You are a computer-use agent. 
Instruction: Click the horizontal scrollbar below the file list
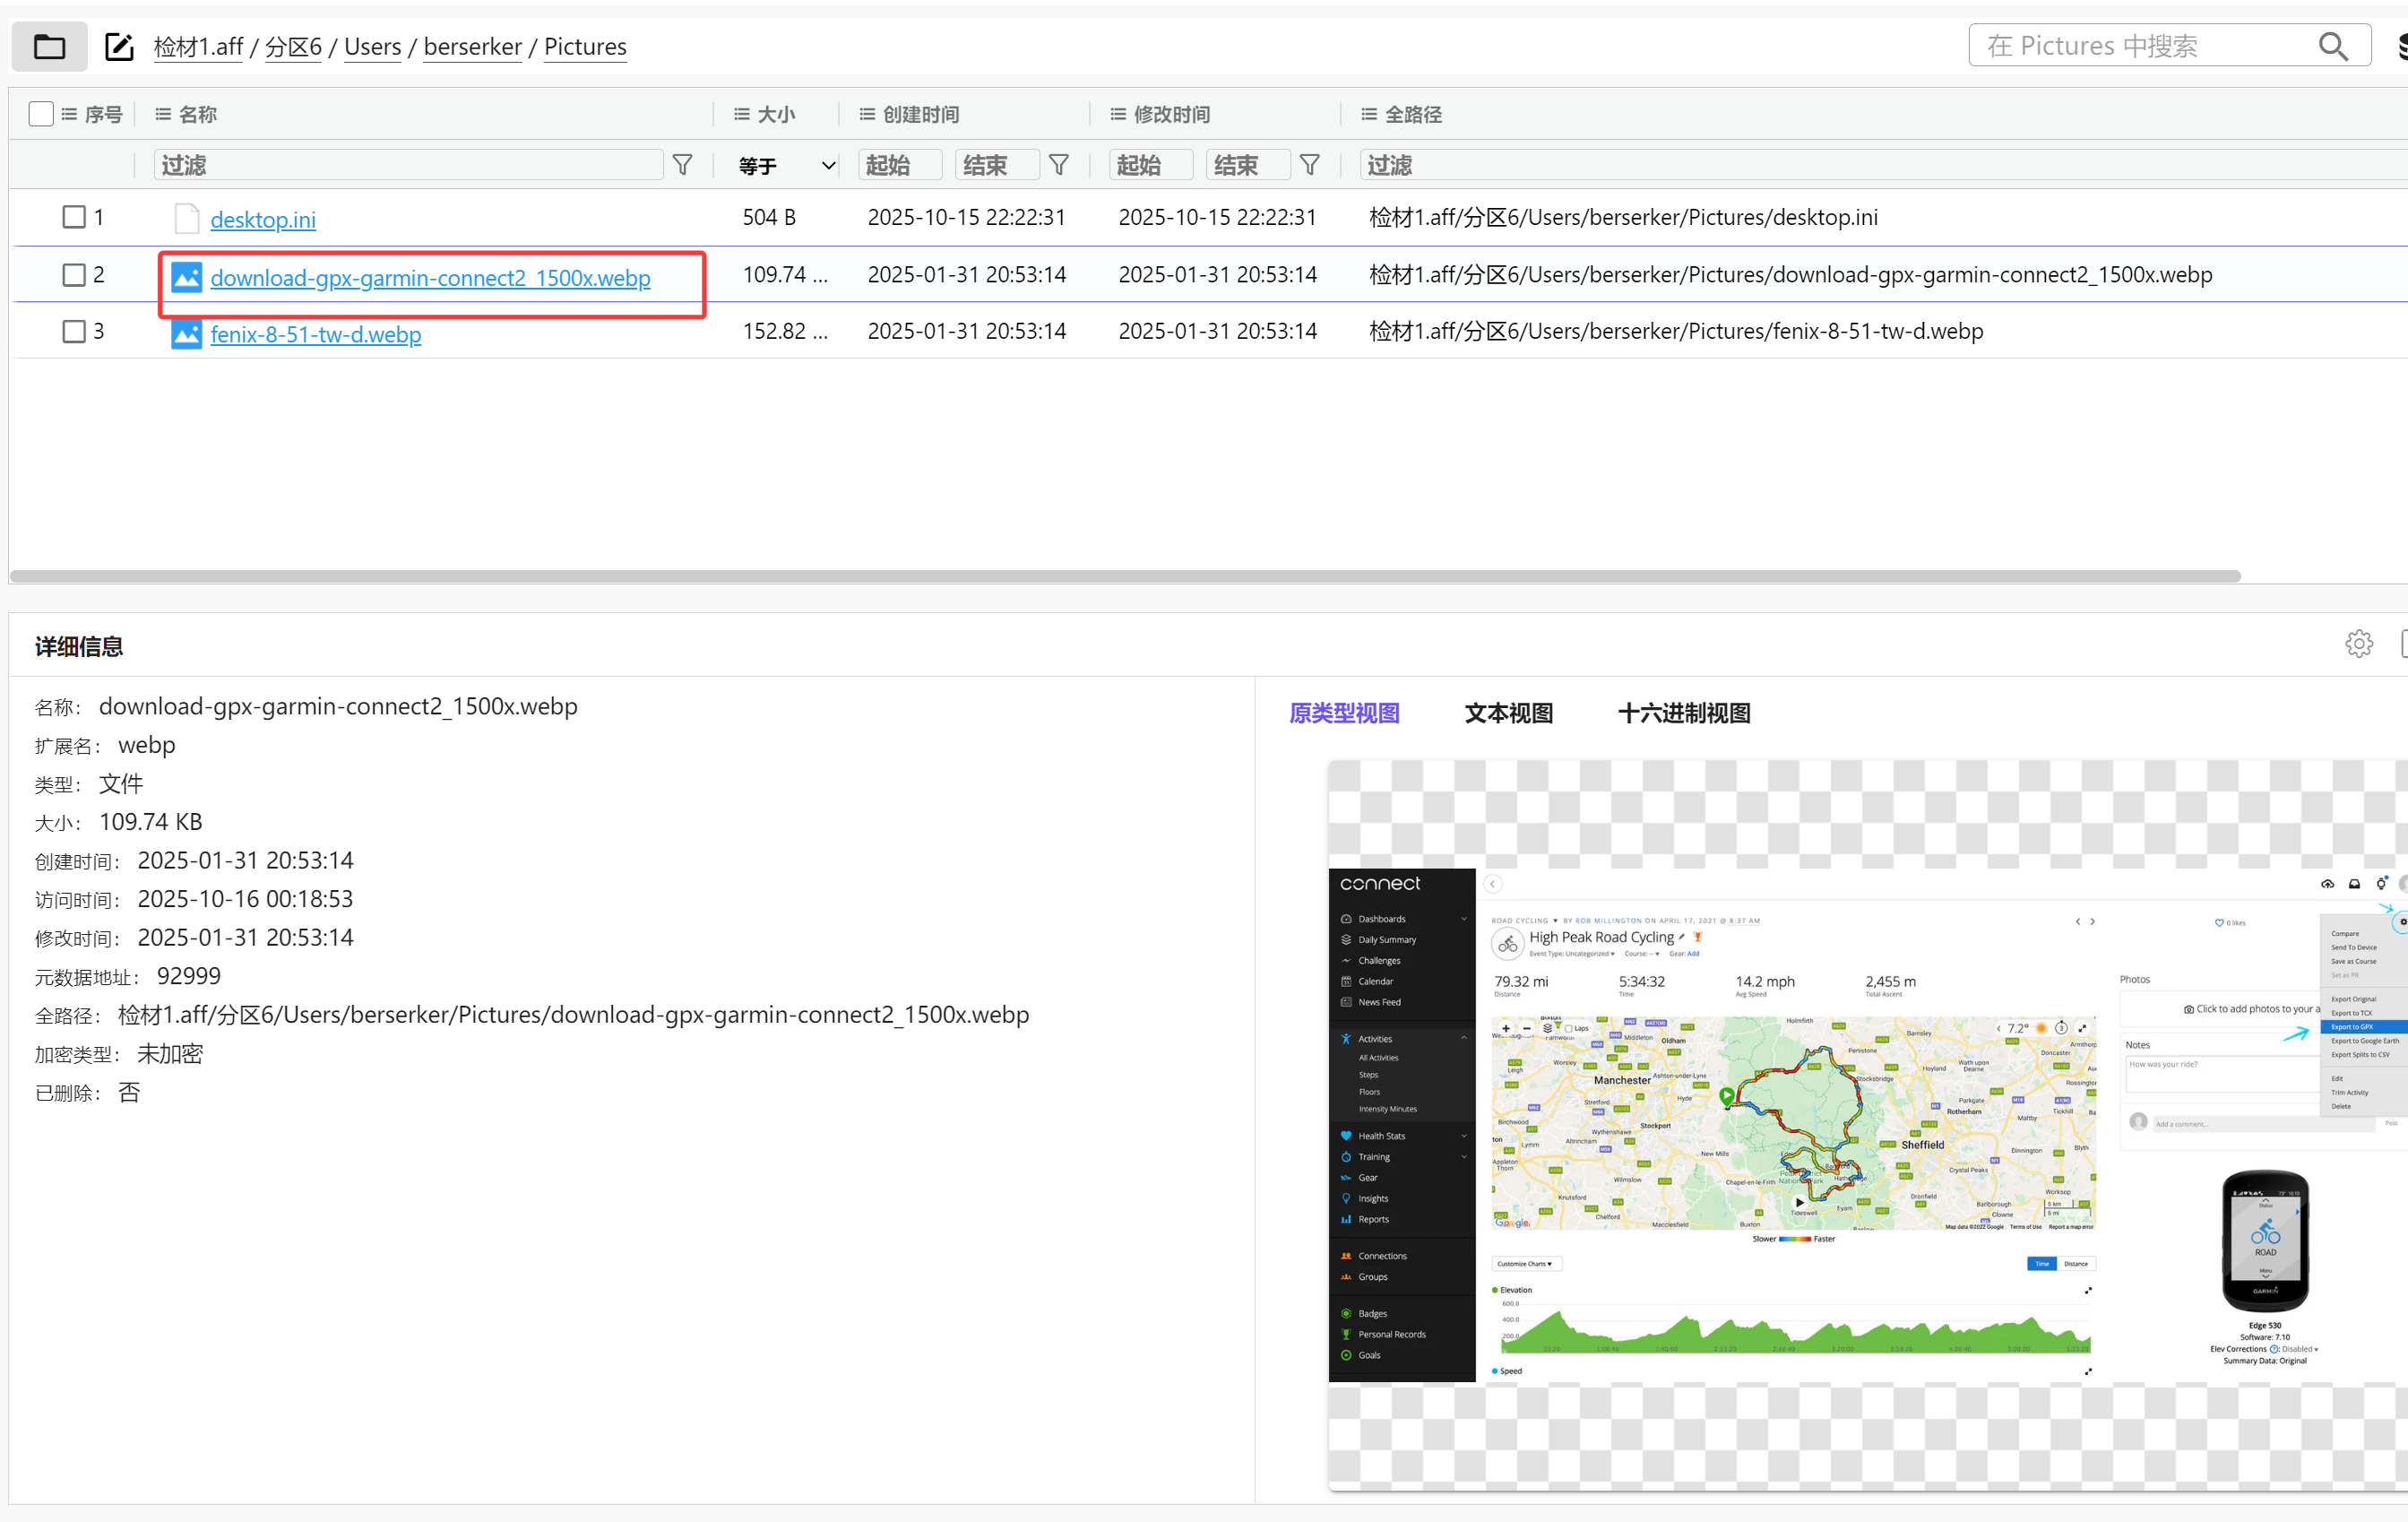1124,576
